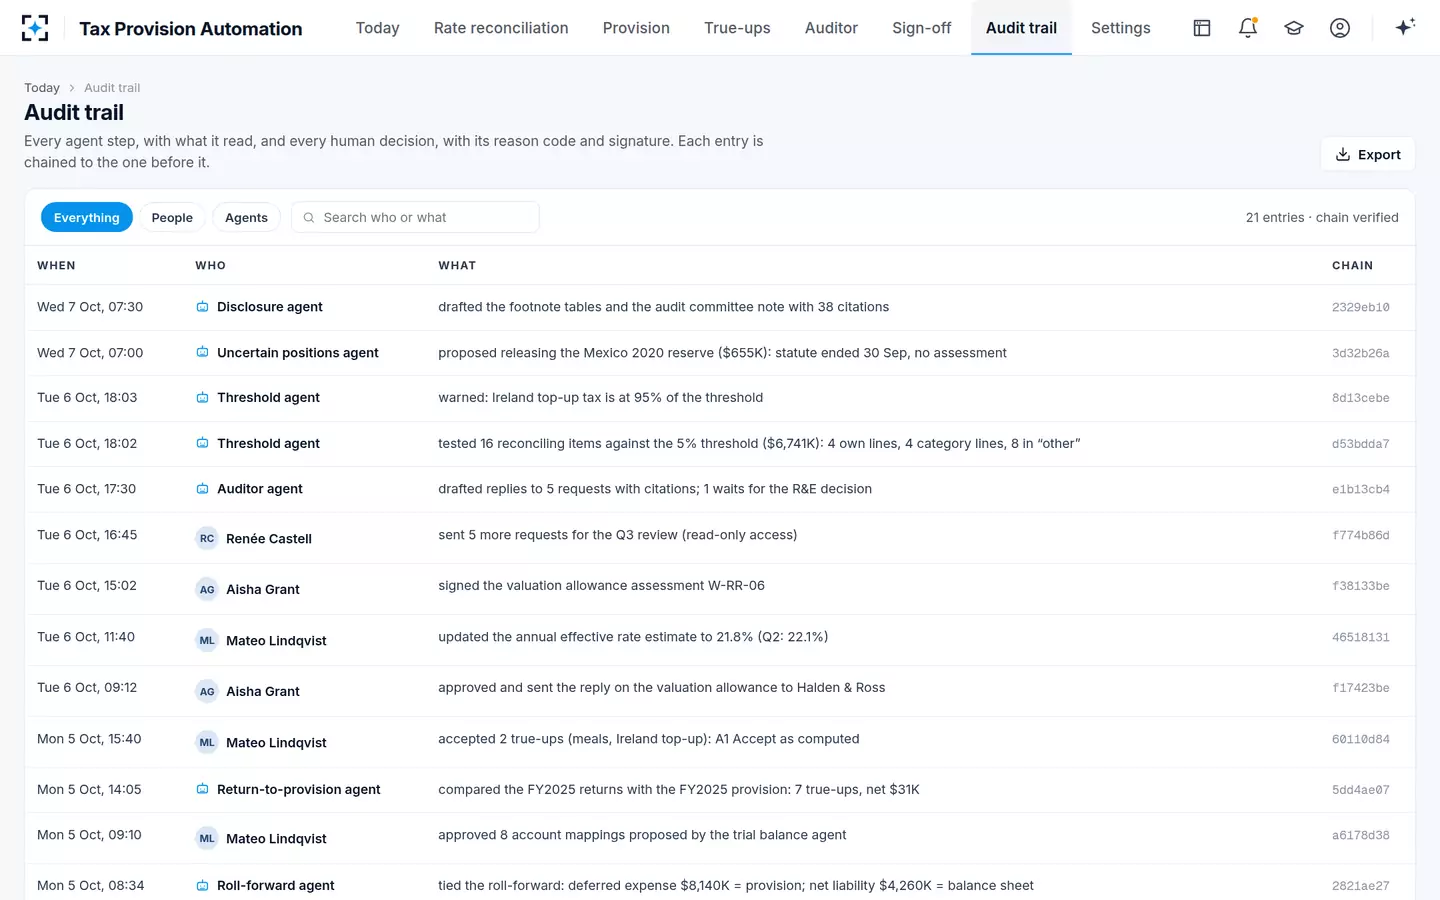Click the WHEN column header

click(x=56, y=265)
